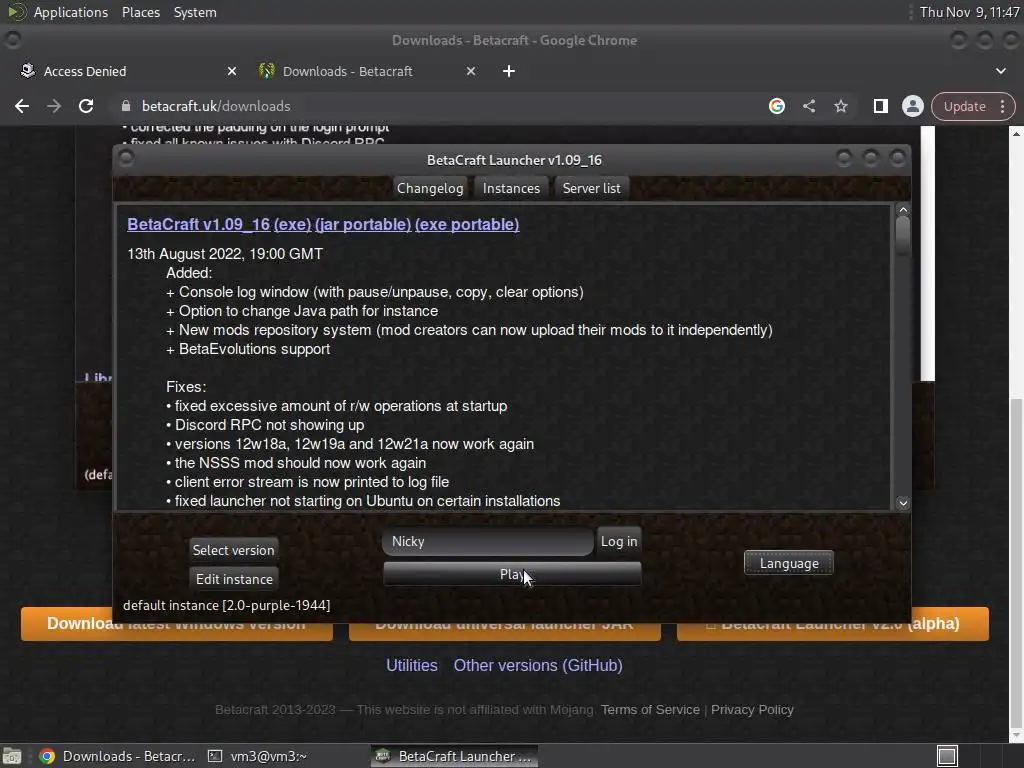
Task: Open the Other versions (GitHub) link
Action: coord(537,665)
